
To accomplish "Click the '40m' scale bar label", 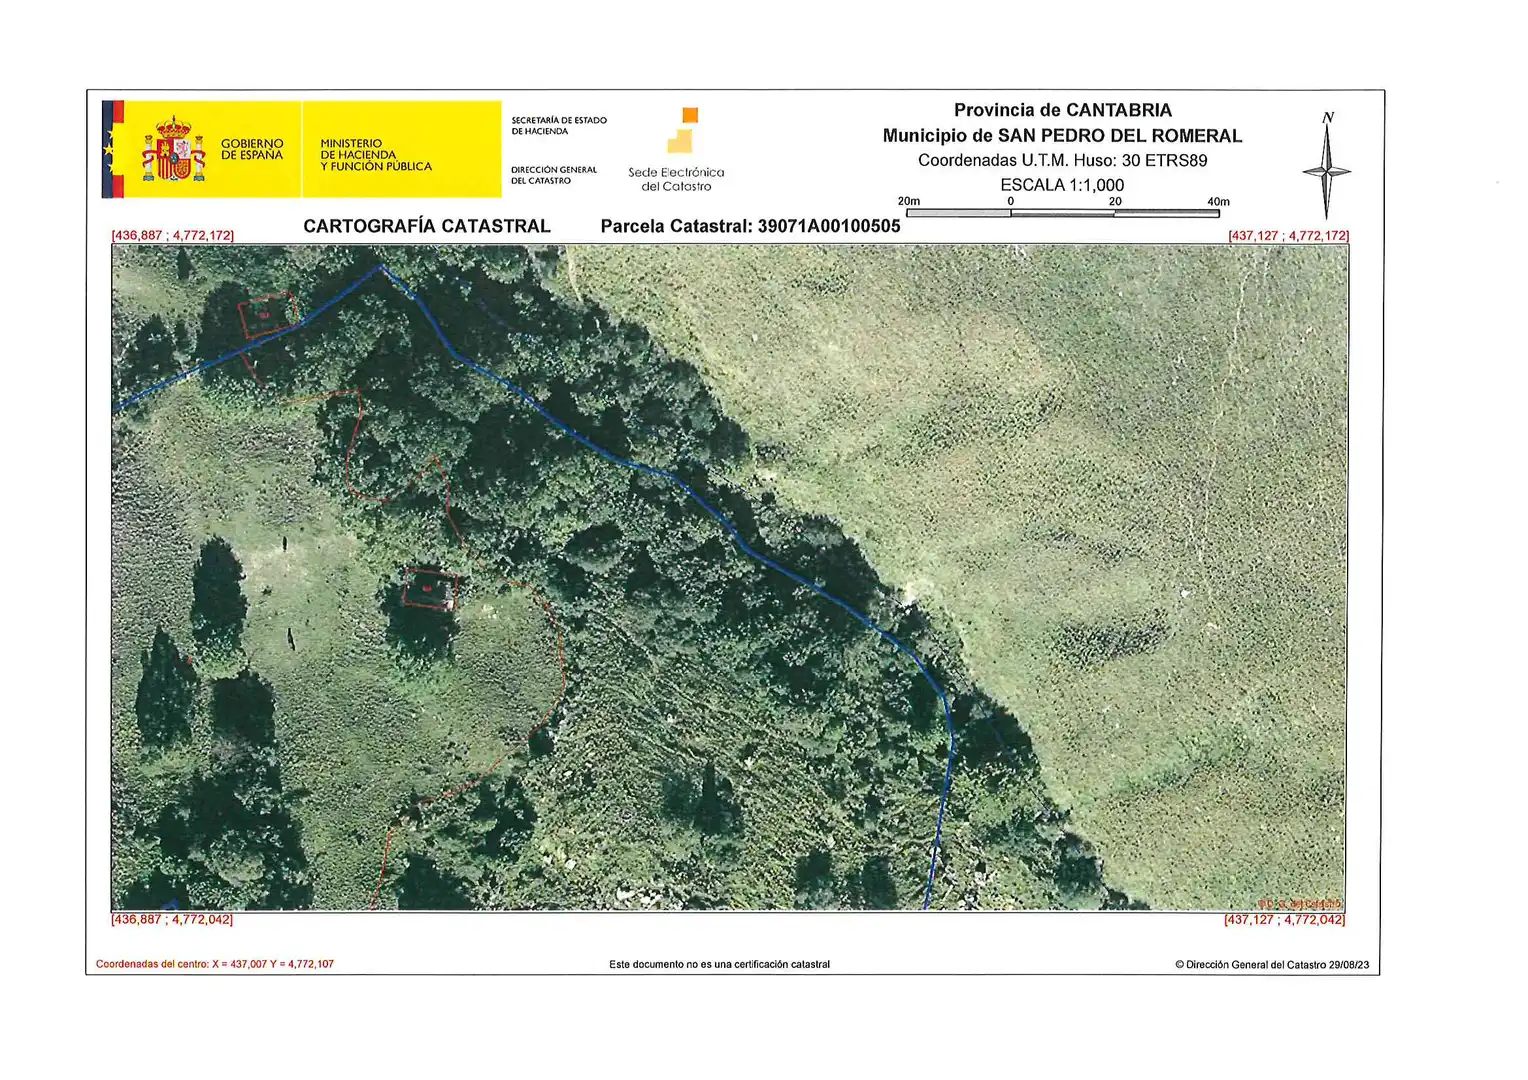I will pos(1218,201).
